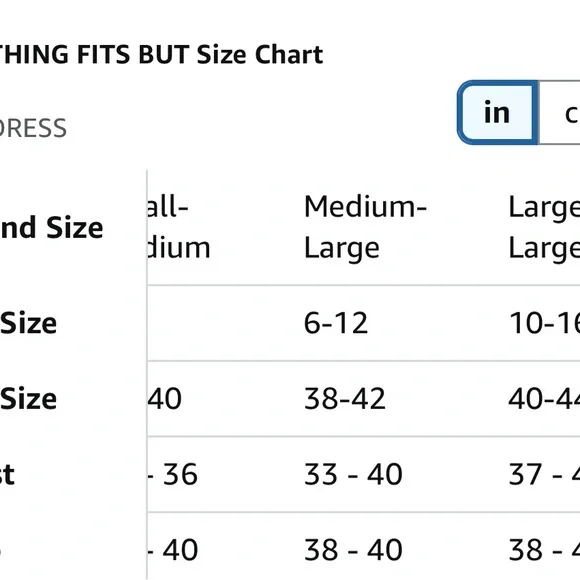Switch units to centimeters toggle
Viewport: 580px width, 580px height.
560,112
